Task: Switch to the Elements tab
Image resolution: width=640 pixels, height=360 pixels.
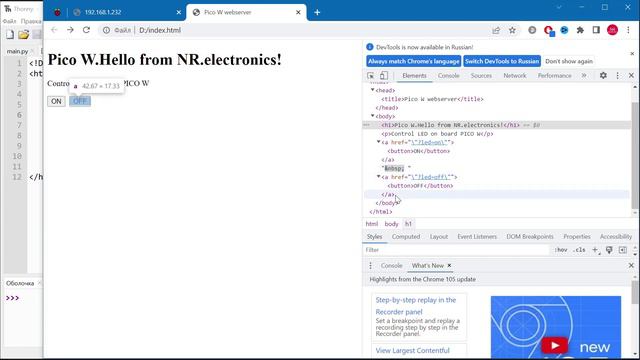Action: 414,76
